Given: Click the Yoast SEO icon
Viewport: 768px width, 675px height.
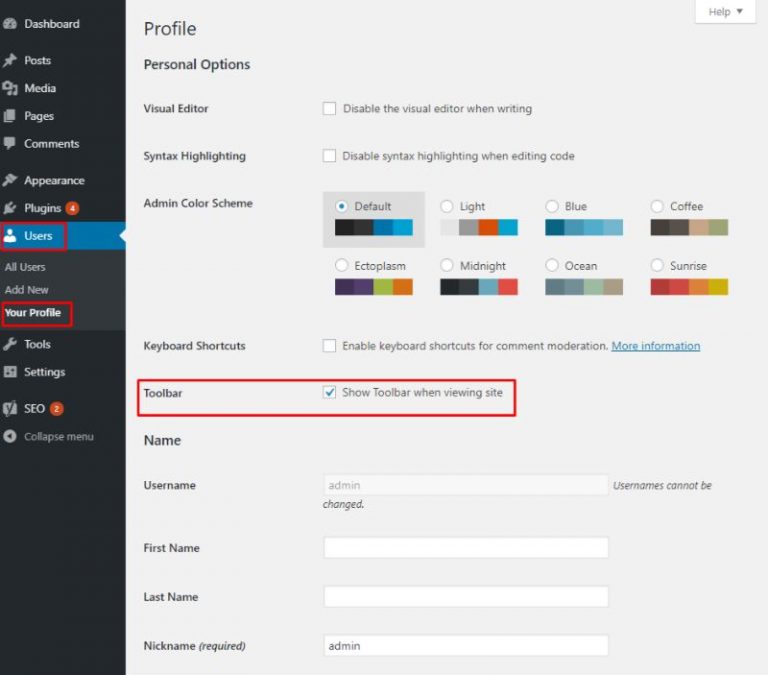Looking at the screenshot, I should point(10,409).
